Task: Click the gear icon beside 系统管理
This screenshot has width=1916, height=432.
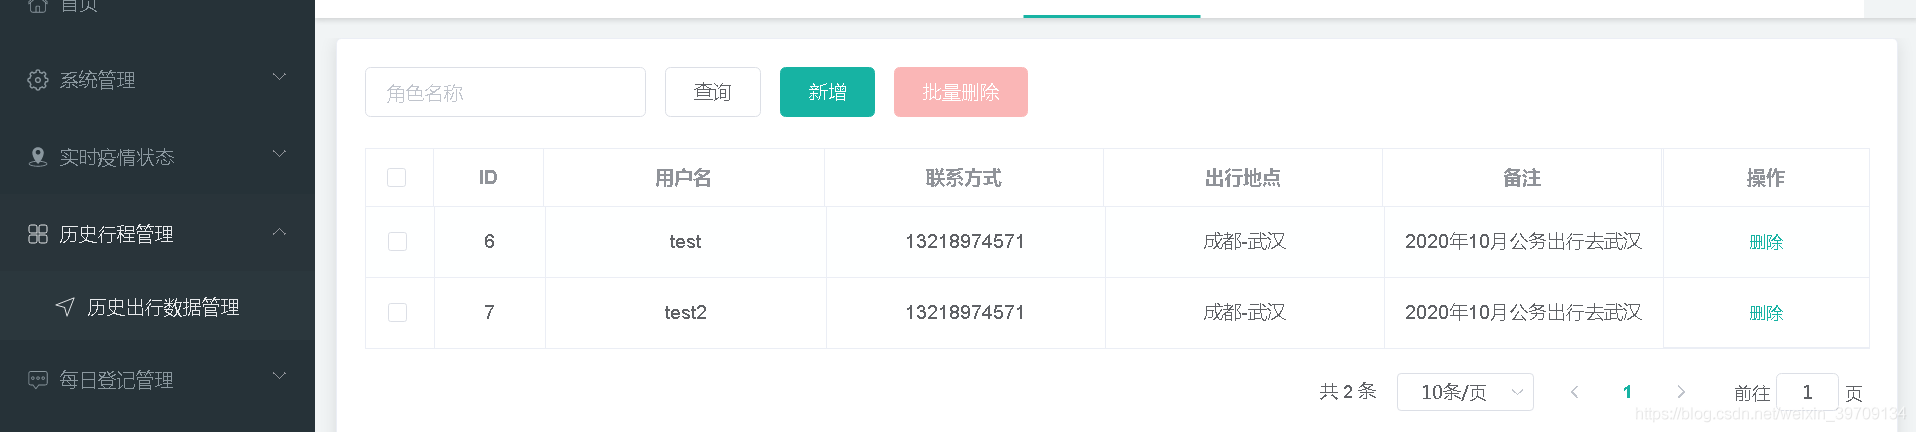Action: pos(38,80)
